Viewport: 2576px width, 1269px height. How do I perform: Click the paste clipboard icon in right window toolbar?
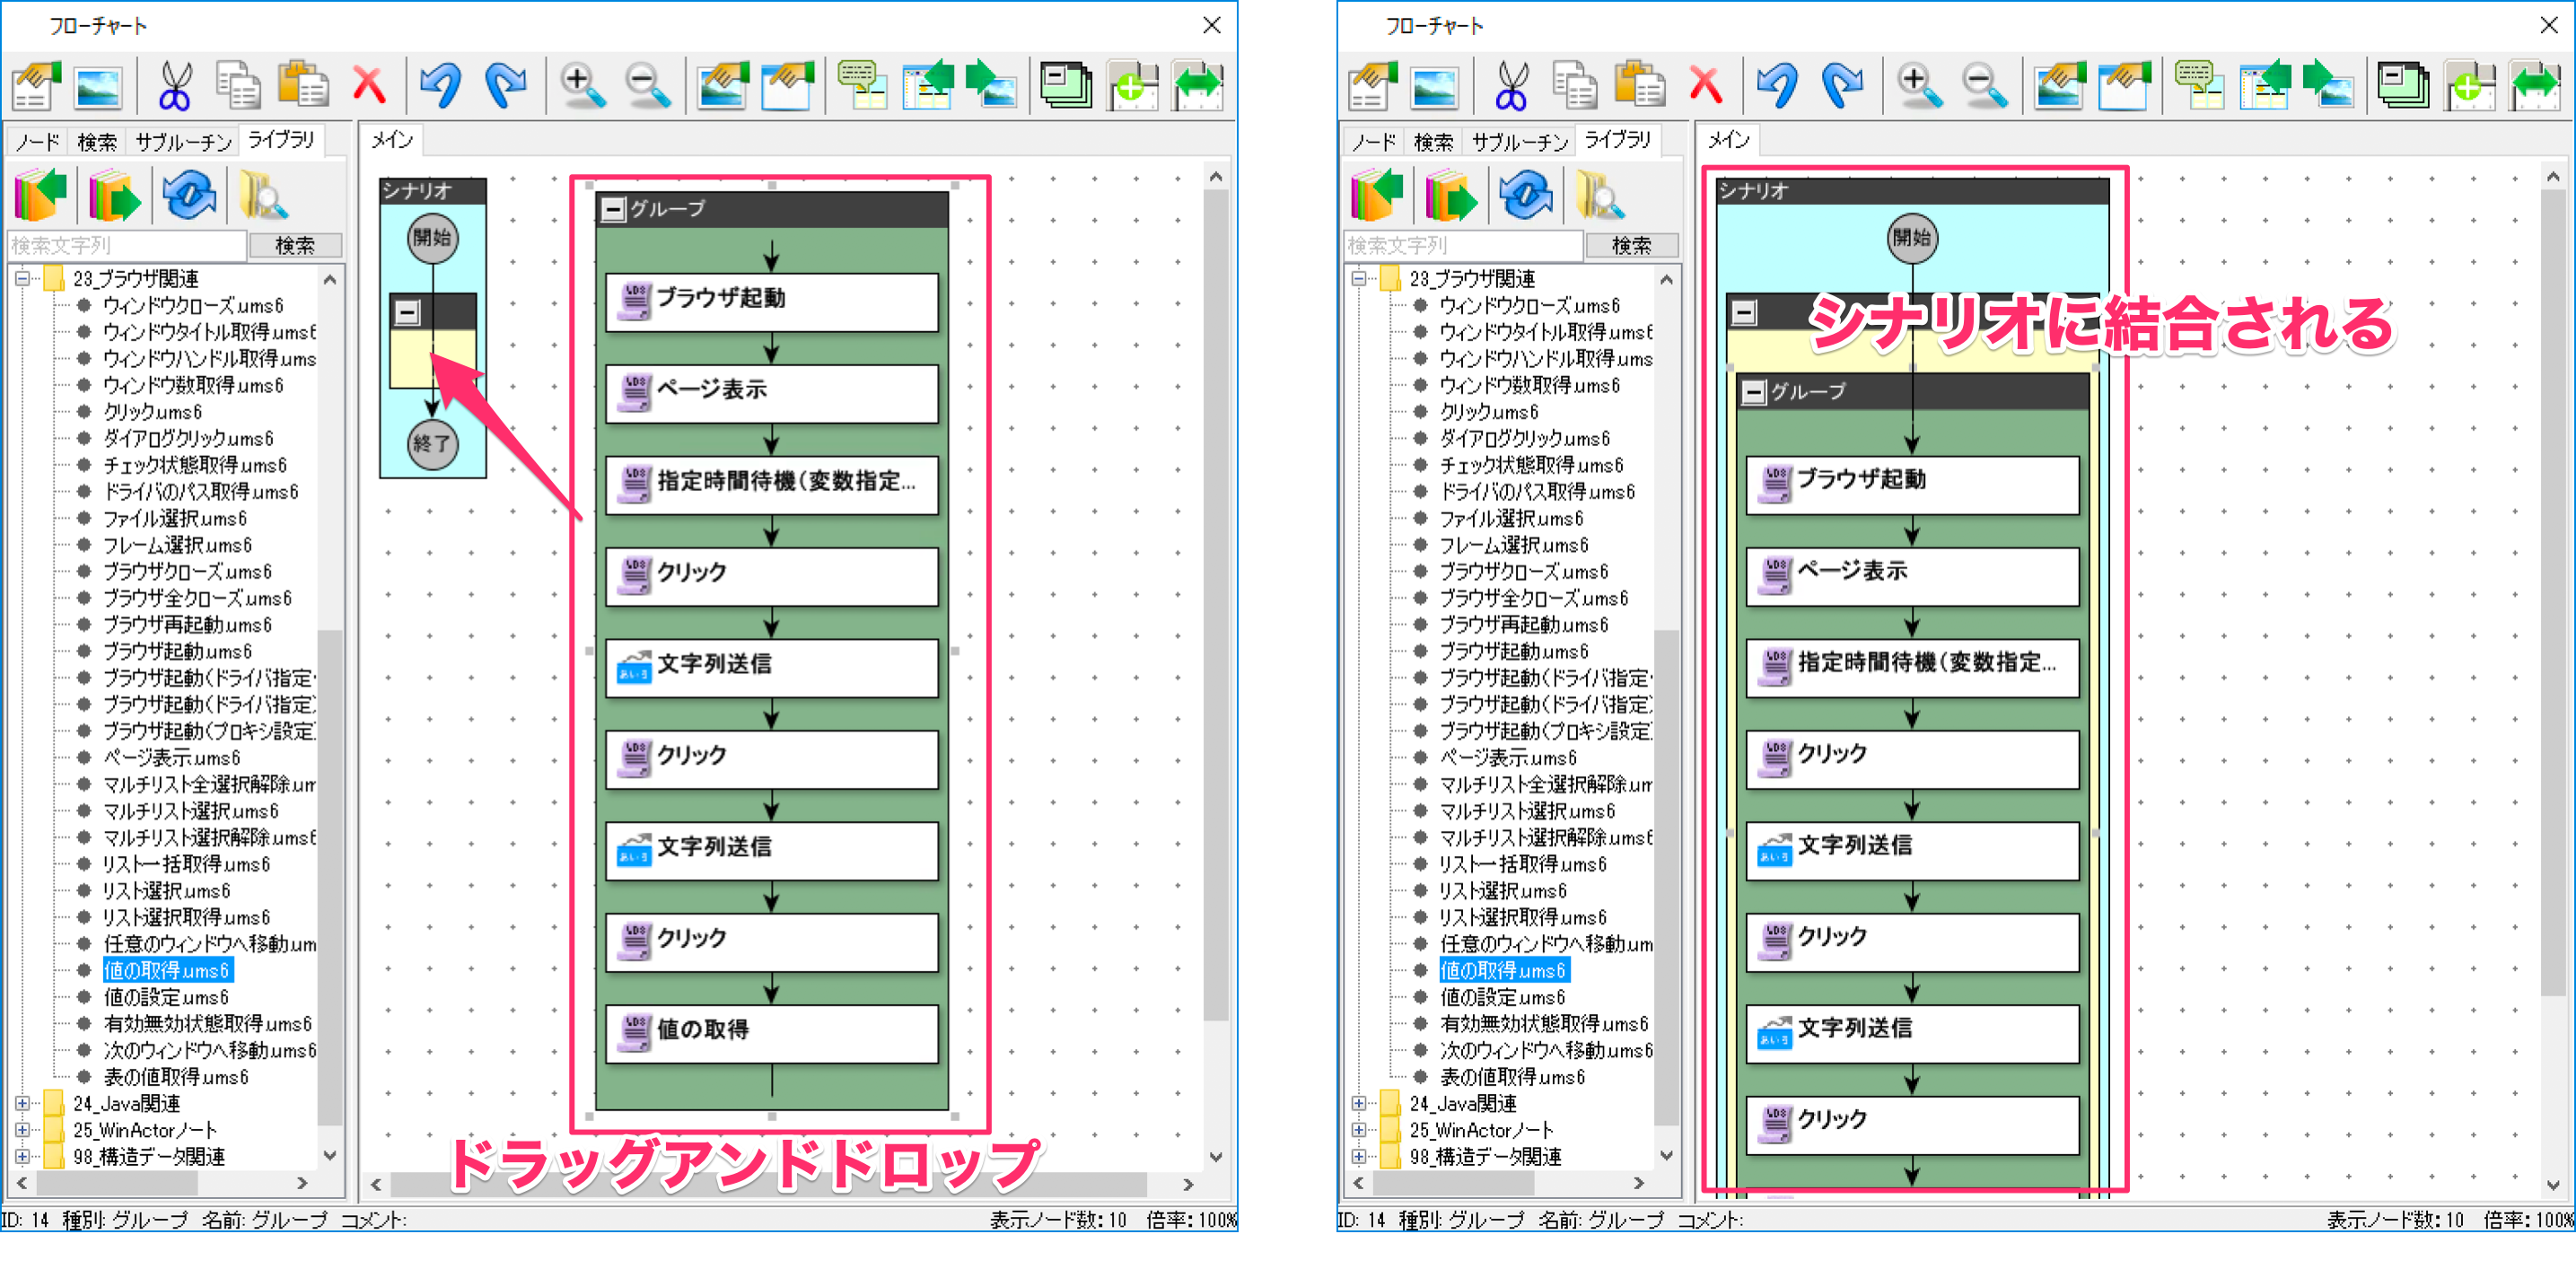[x=1639, y=86]
